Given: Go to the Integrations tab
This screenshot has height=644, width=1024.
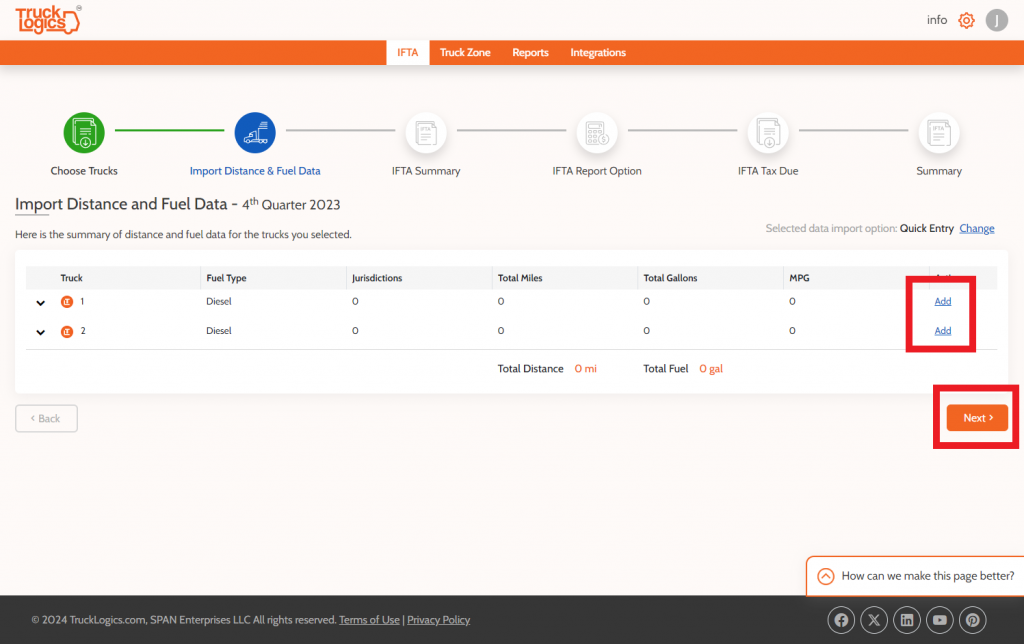Looking at the screenshot, I should point(598,52).
